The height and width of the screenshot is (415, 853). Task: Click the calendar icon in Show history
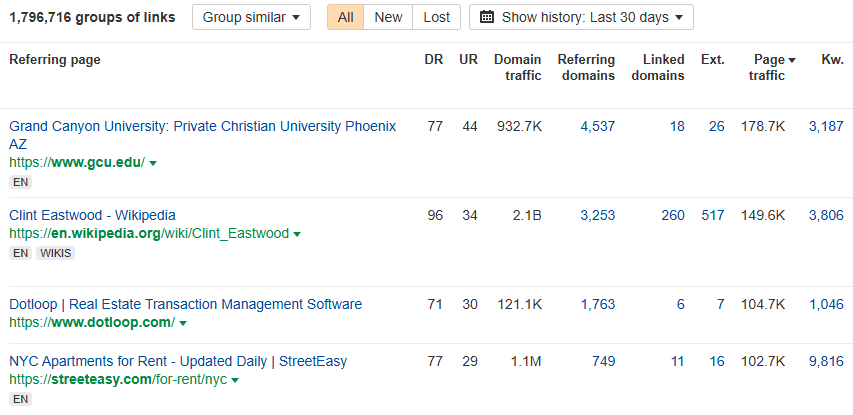coord(488,17)
